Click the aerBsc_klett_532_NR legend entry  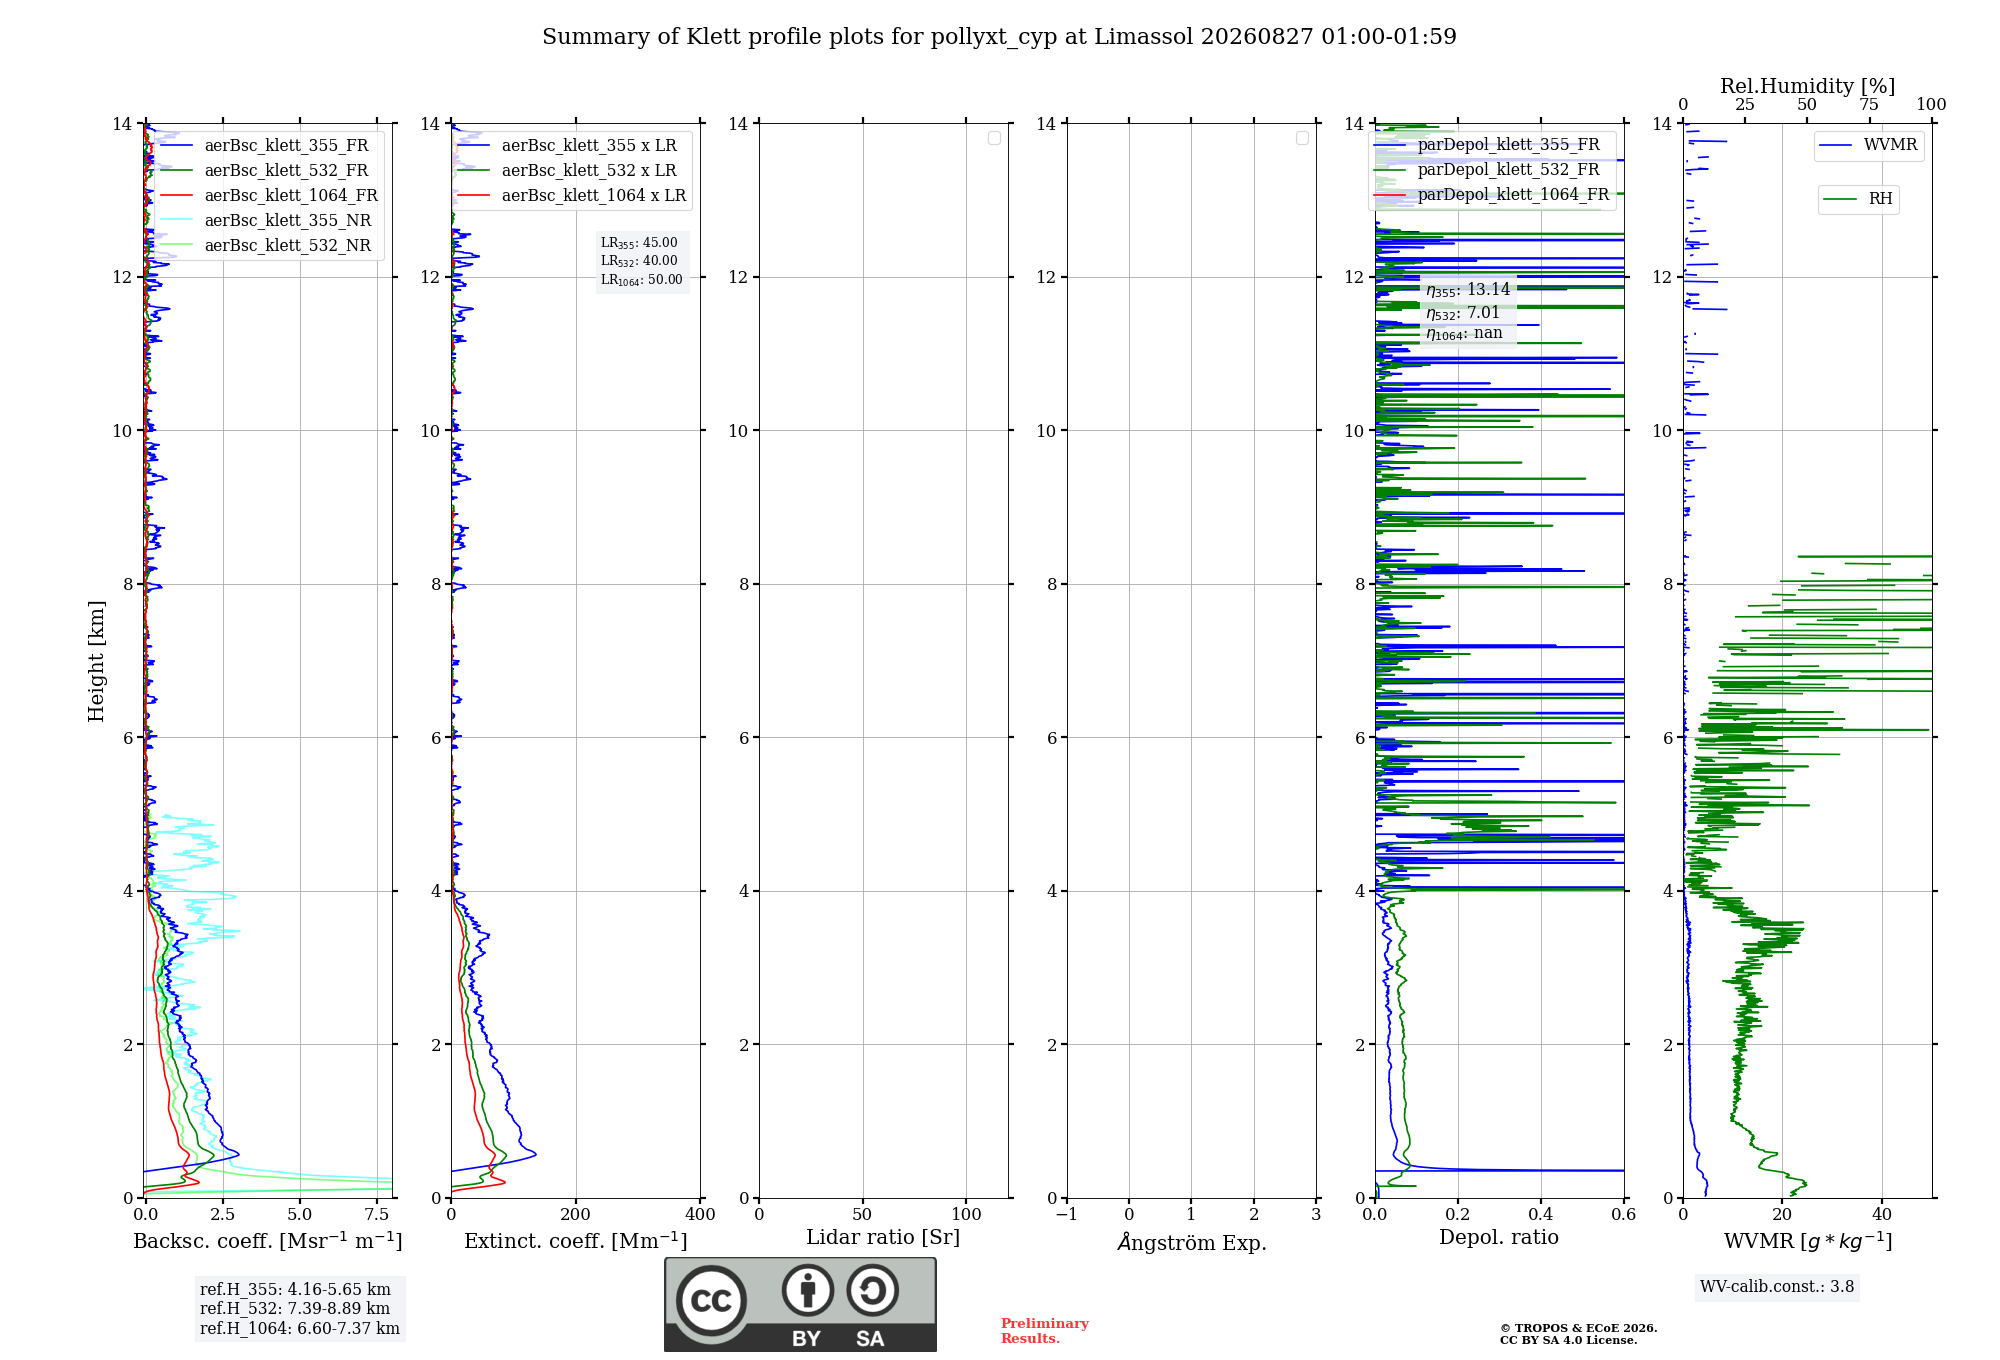[265, 246]
